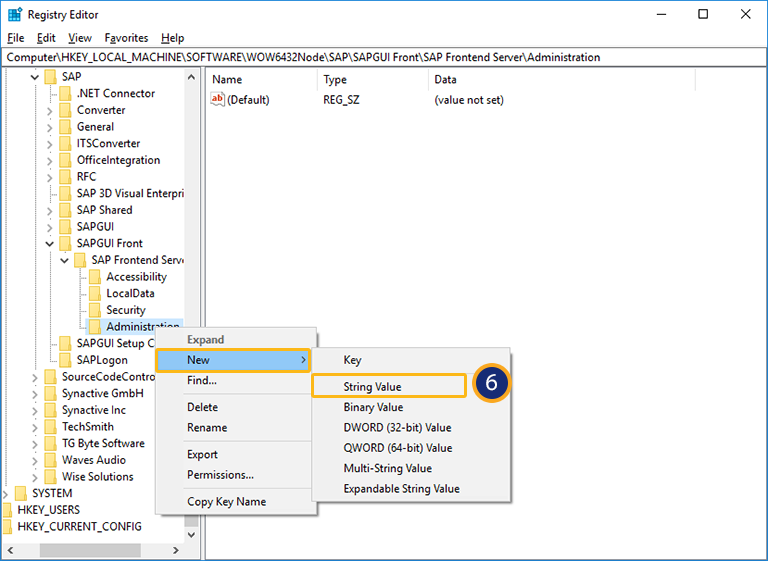Open the Favorites menu

pos(126,38)
